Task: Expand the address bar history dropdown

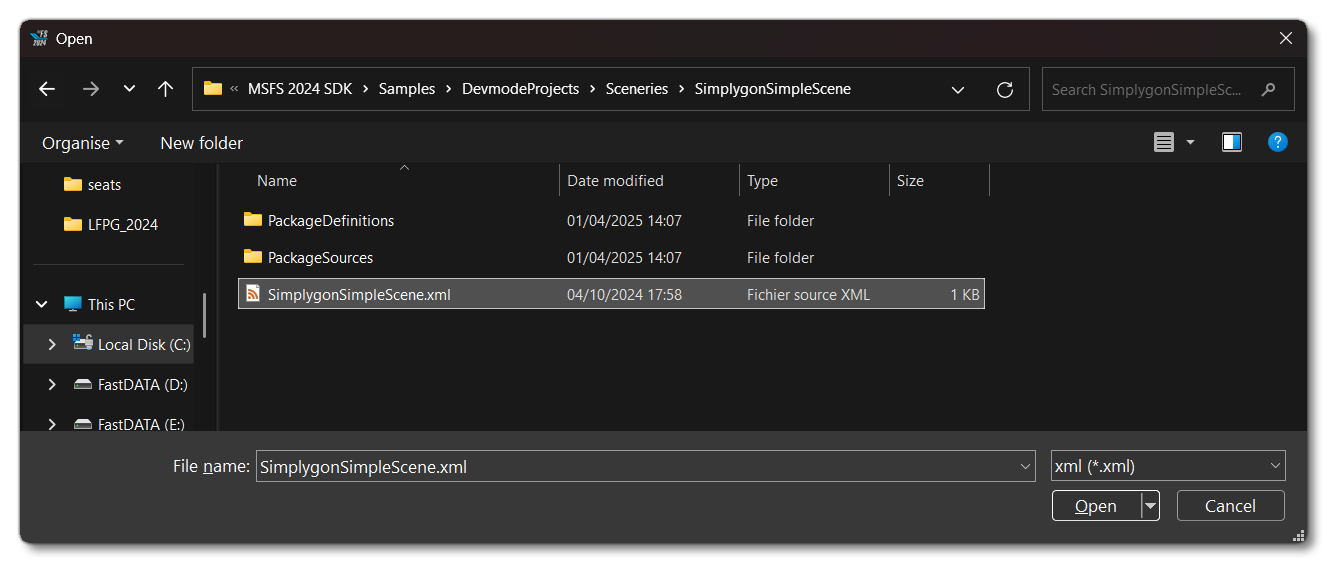Action: tap(958, 89)
